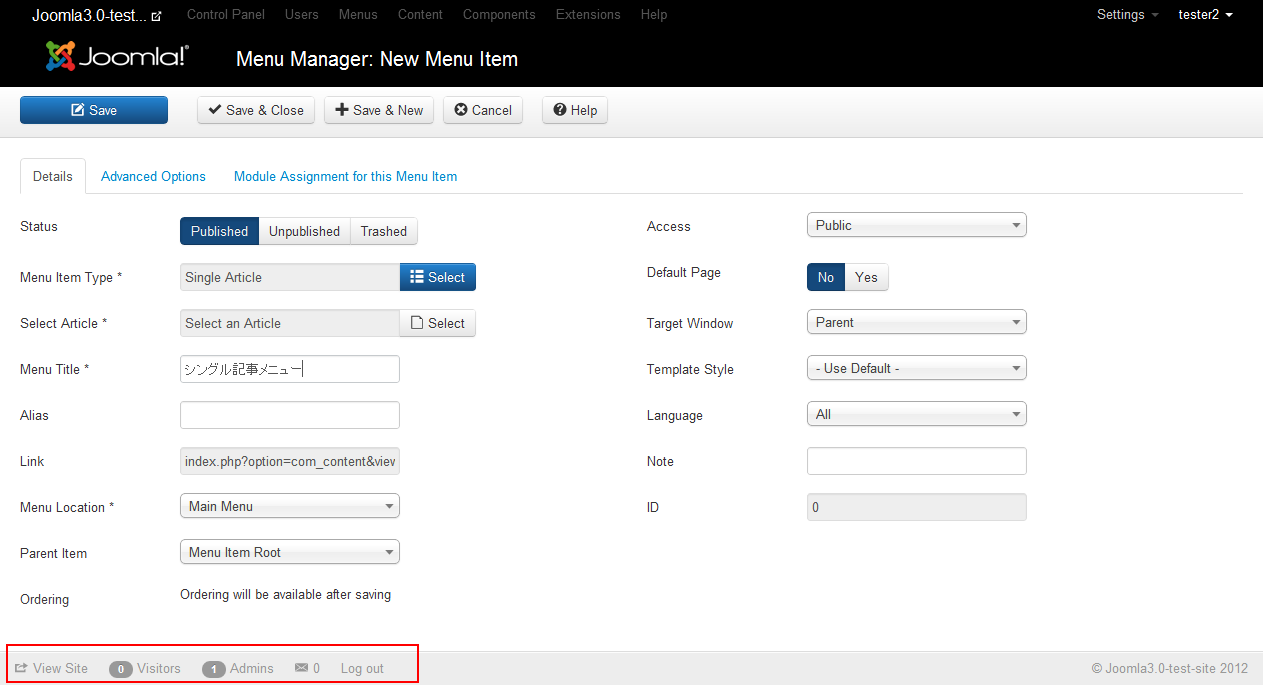Image resolution: width=1263 pixels, height=685 pixels.
Task: Open site external link icon beside Joomla3.0-test
Action: (x=156, y=16)
